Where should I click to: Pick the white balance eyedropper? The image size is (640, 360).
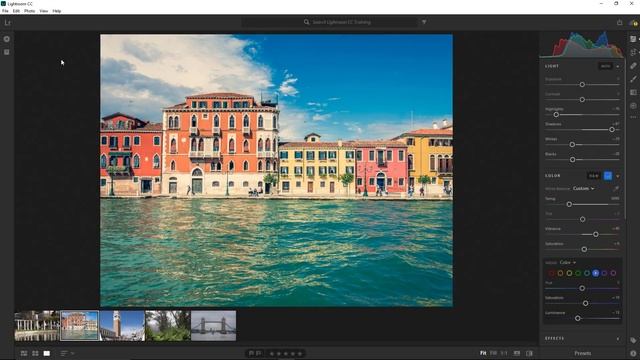pyautogui.click(x=616, y=189)
